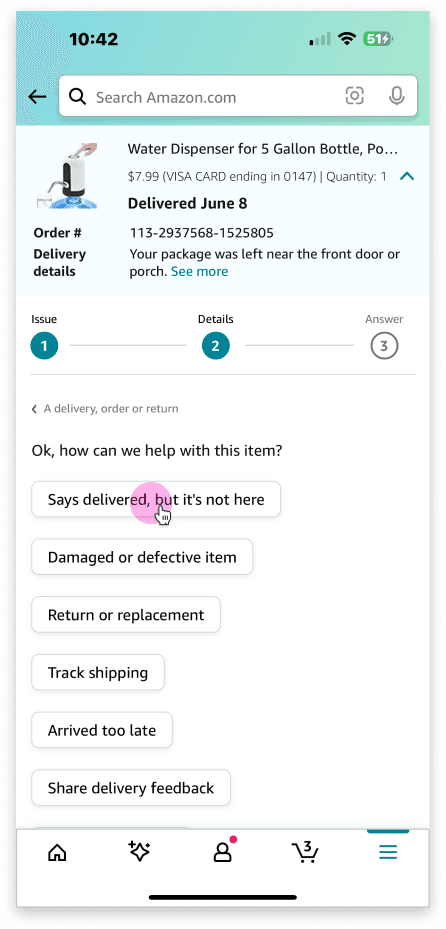Viewport: 446px width, 929px height.
Task: Choose Arrived too late
Action: click(x=102, y=730)
